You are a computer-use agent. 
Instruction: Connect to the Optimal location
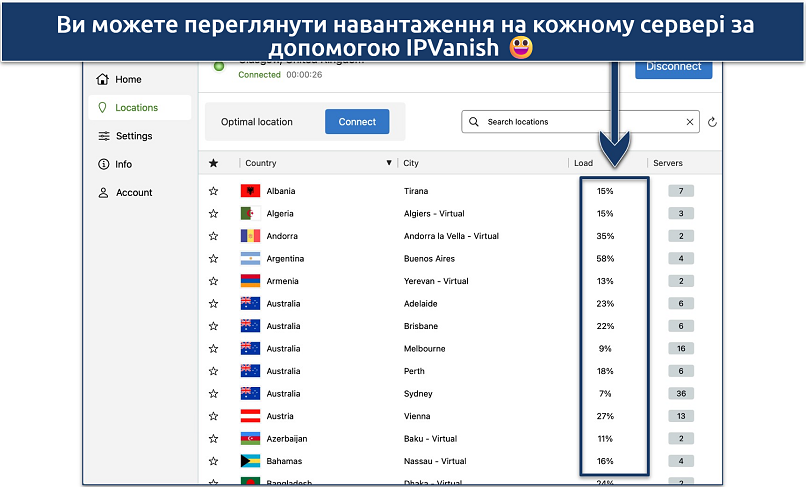tap(357, 122)
